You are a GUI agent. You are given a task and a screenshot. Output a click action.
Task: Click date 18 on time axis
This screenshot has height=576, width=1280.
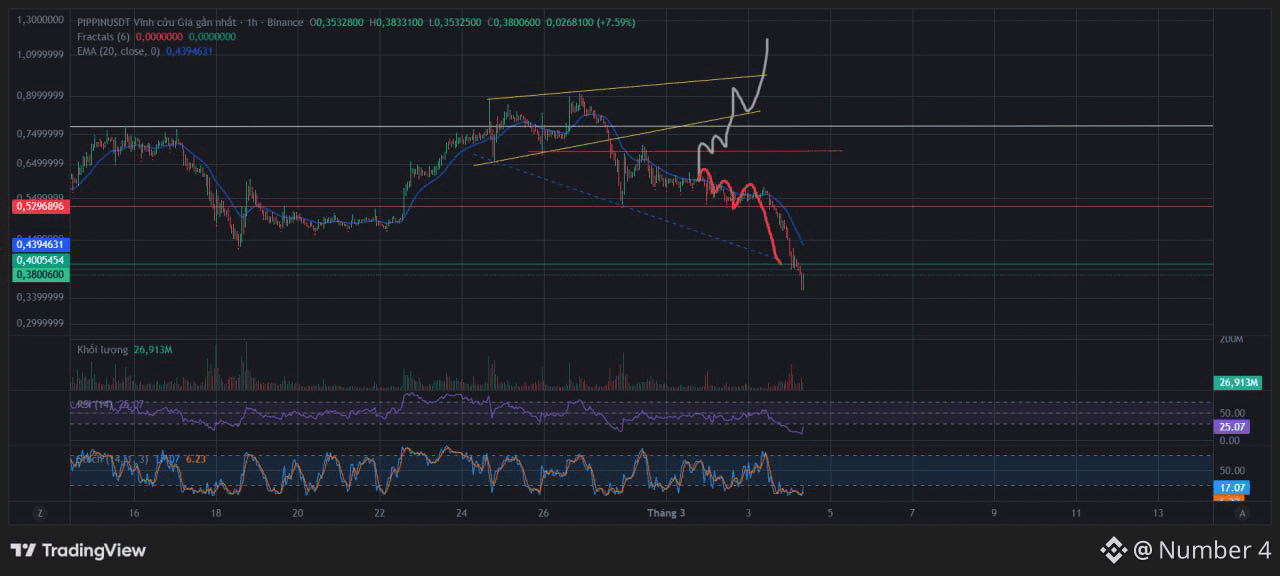216,513
